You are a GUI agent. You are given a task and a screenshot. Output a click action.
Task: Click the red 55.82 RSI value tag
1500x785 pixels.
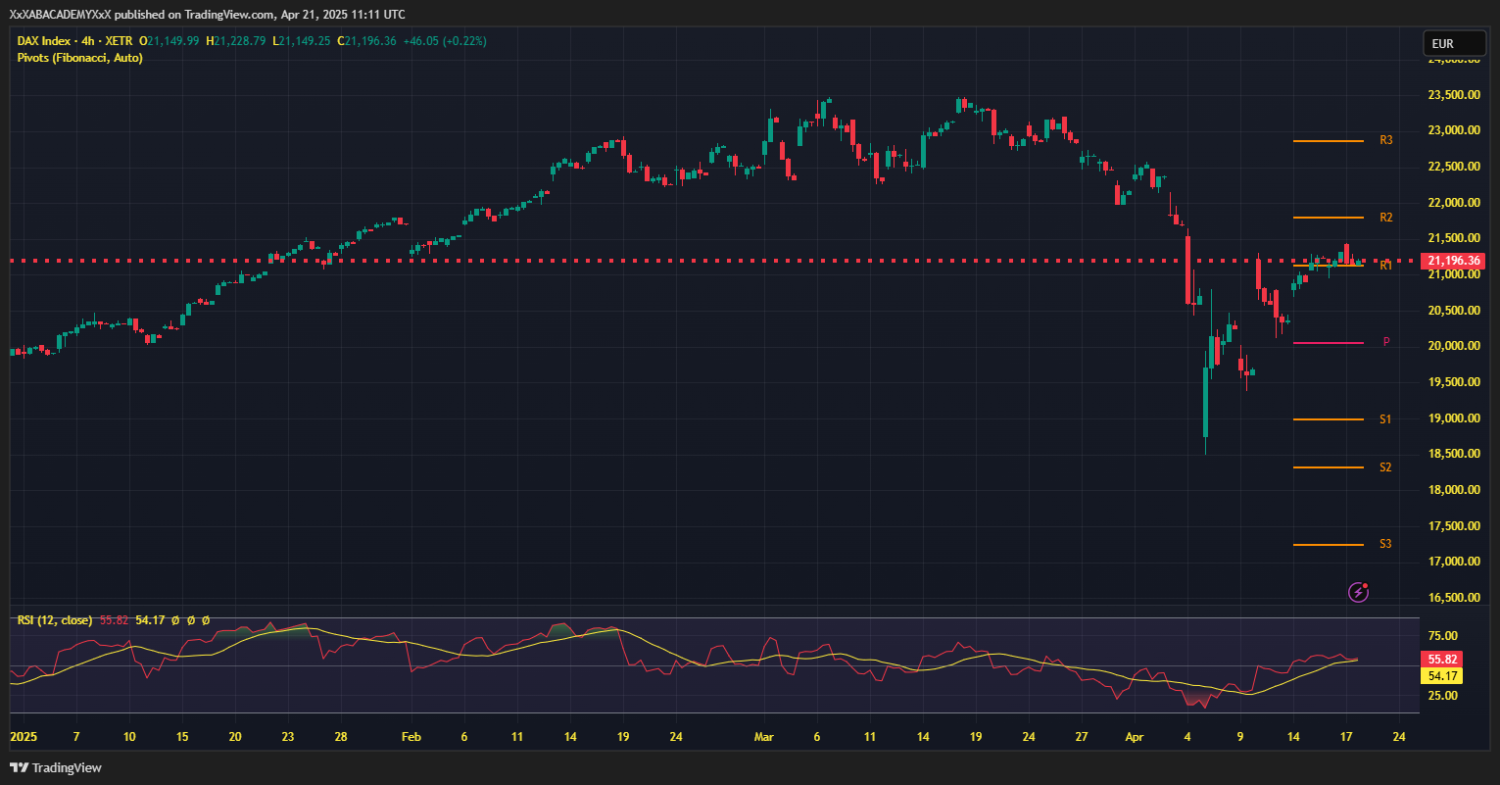coord(1440,660)
